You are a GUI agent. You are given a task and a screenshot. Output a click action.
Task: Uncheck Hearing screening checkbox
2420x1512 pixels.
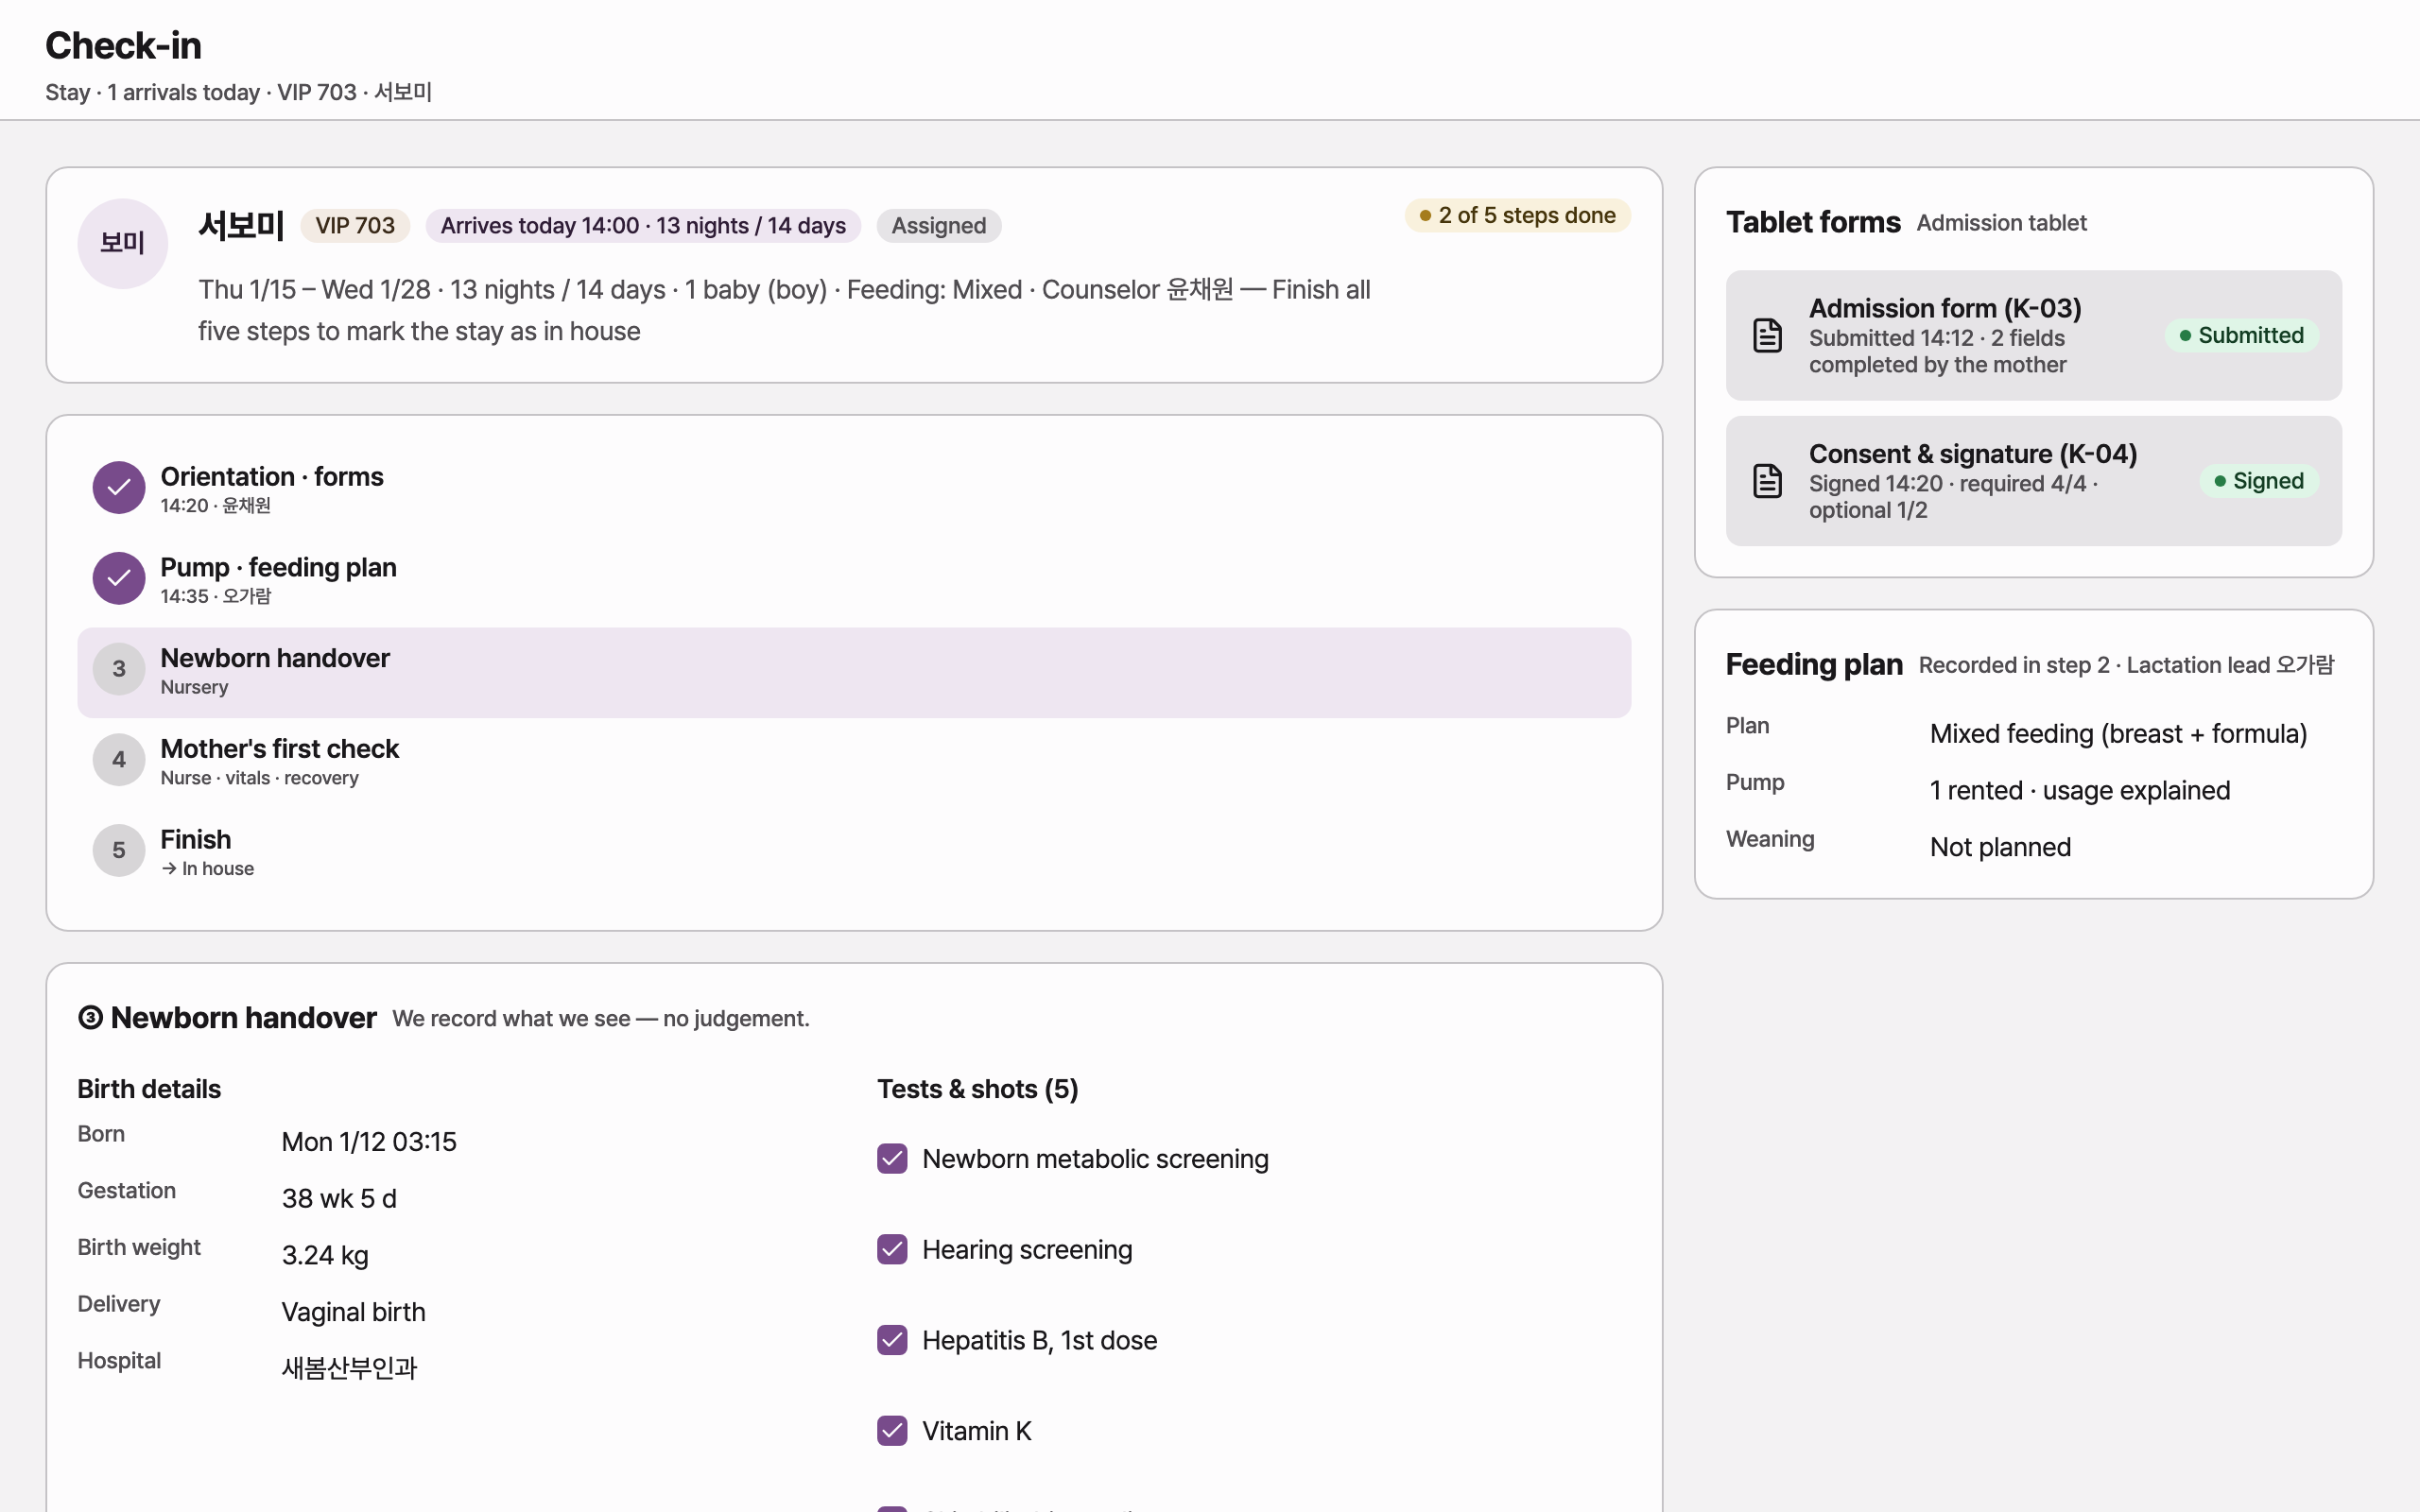892,1249
